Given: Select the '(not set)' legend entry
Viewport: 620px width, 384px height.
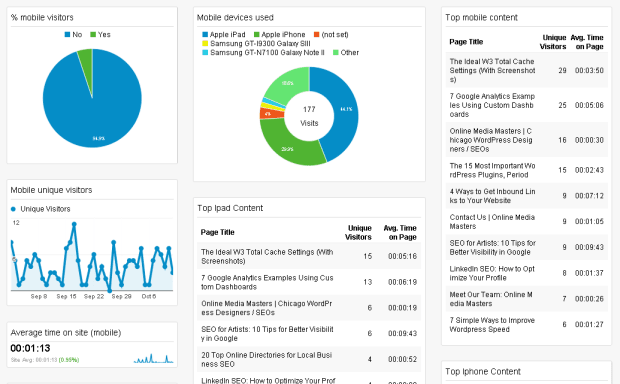Looking at the screenshot, I should pos(331,35).
